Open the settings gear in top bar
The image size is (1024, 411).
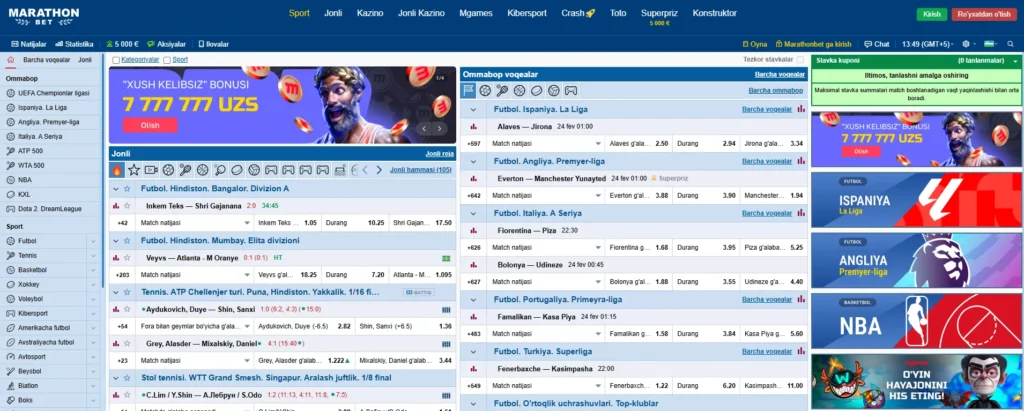tap(966, 44)
